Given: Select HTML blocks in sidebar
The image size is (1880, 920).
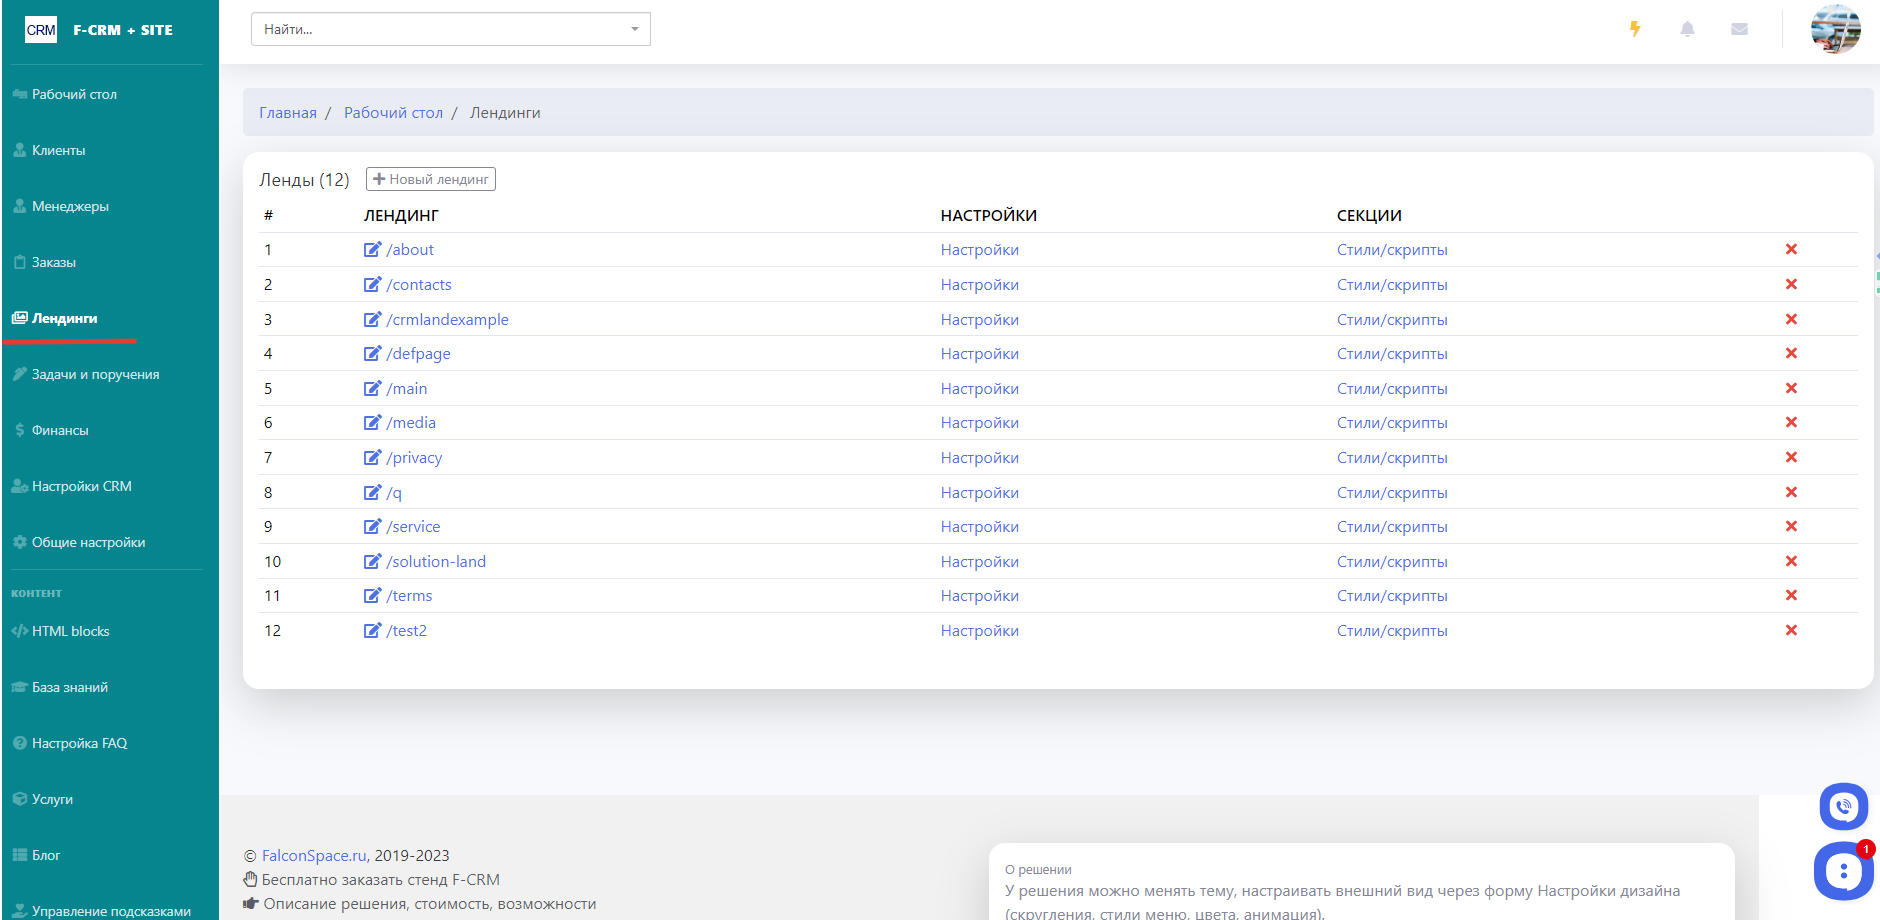Looking at the screenshot, I should pyautogui.click(x=70, y=631).
